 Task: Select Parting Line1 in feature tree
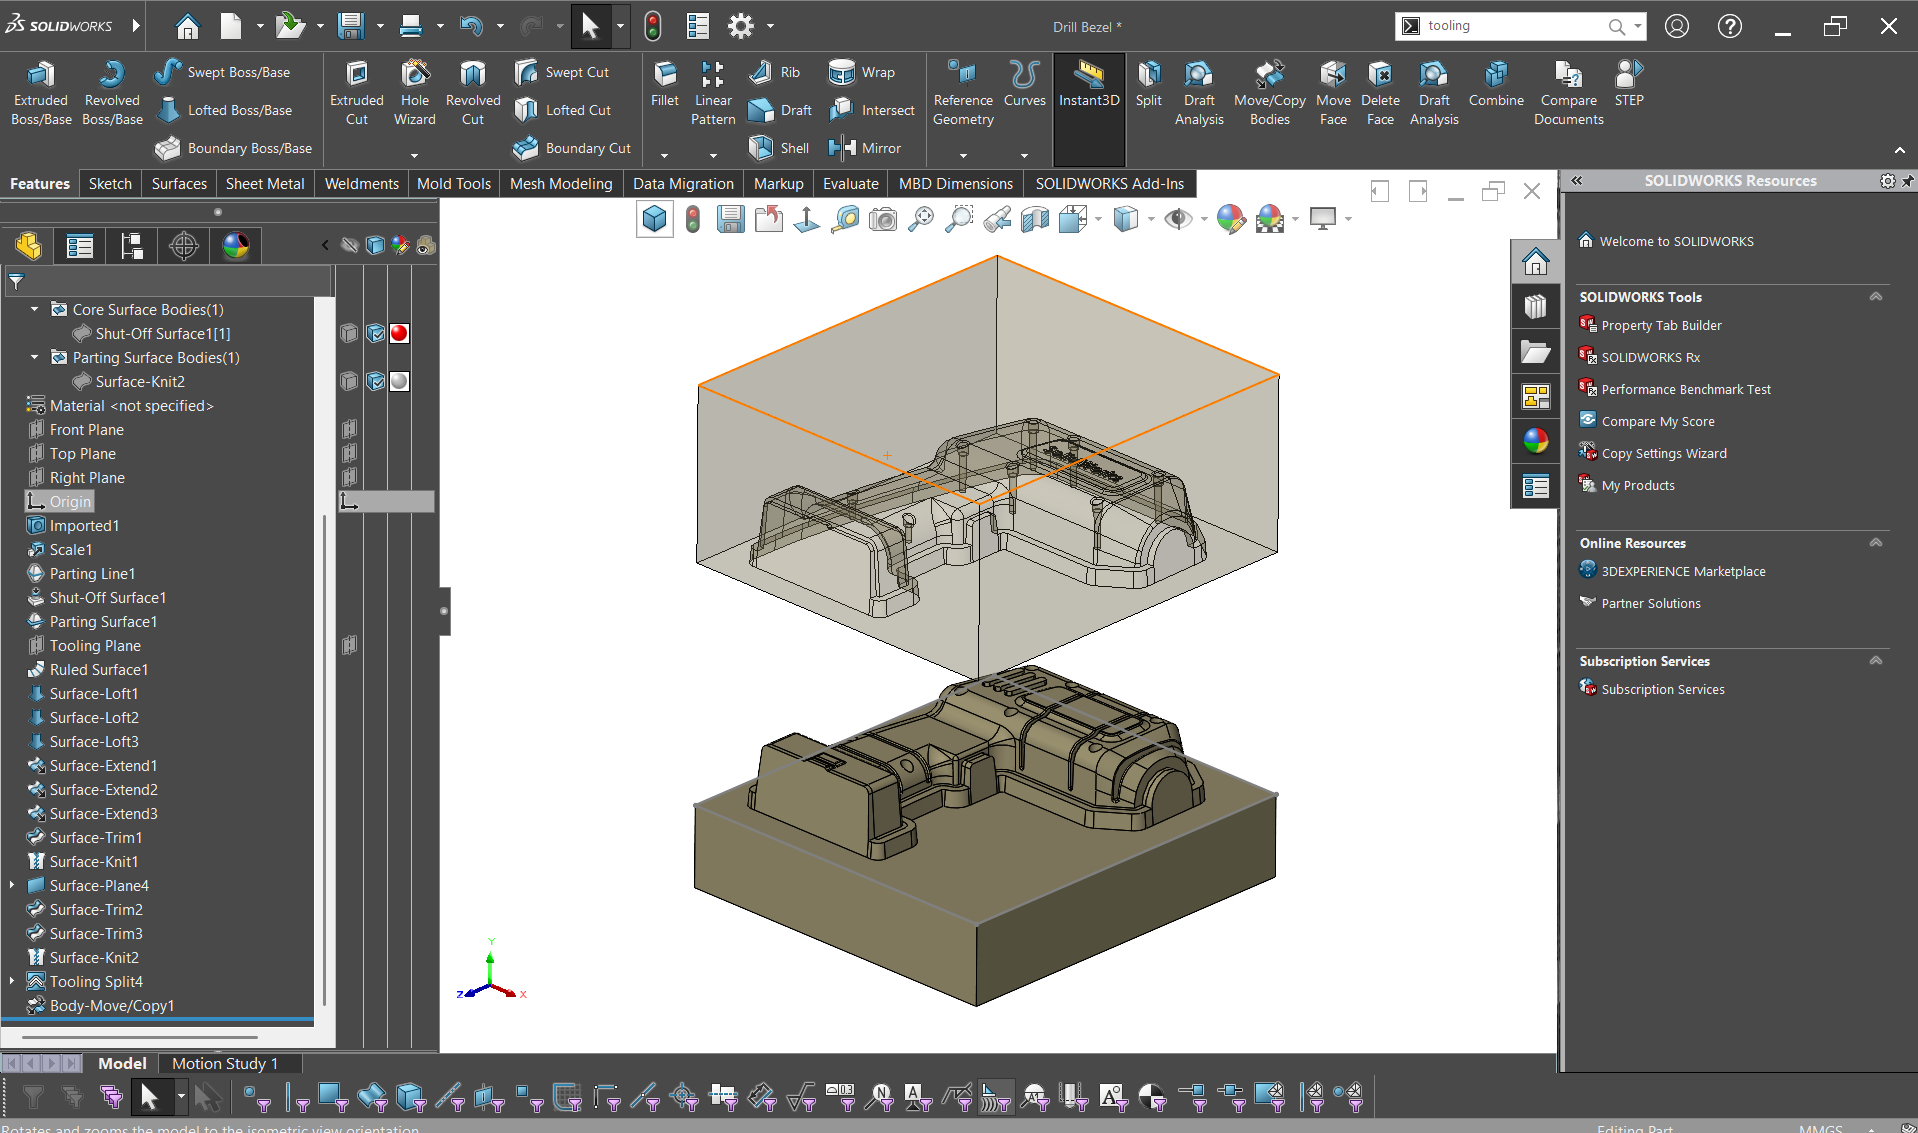92,573
